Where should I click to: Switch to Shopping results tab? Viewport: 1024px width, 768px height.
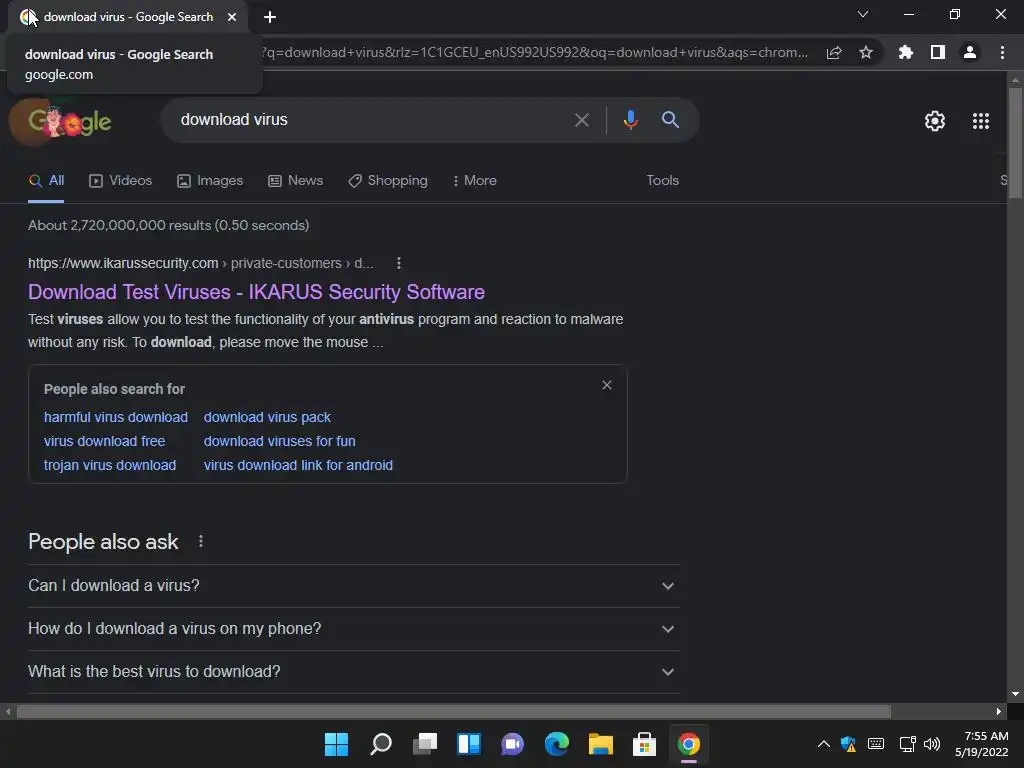click(388, 180)
